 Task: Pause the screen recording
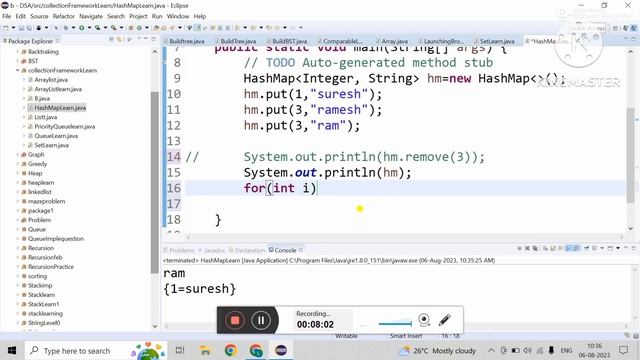(x=261, y=320)
